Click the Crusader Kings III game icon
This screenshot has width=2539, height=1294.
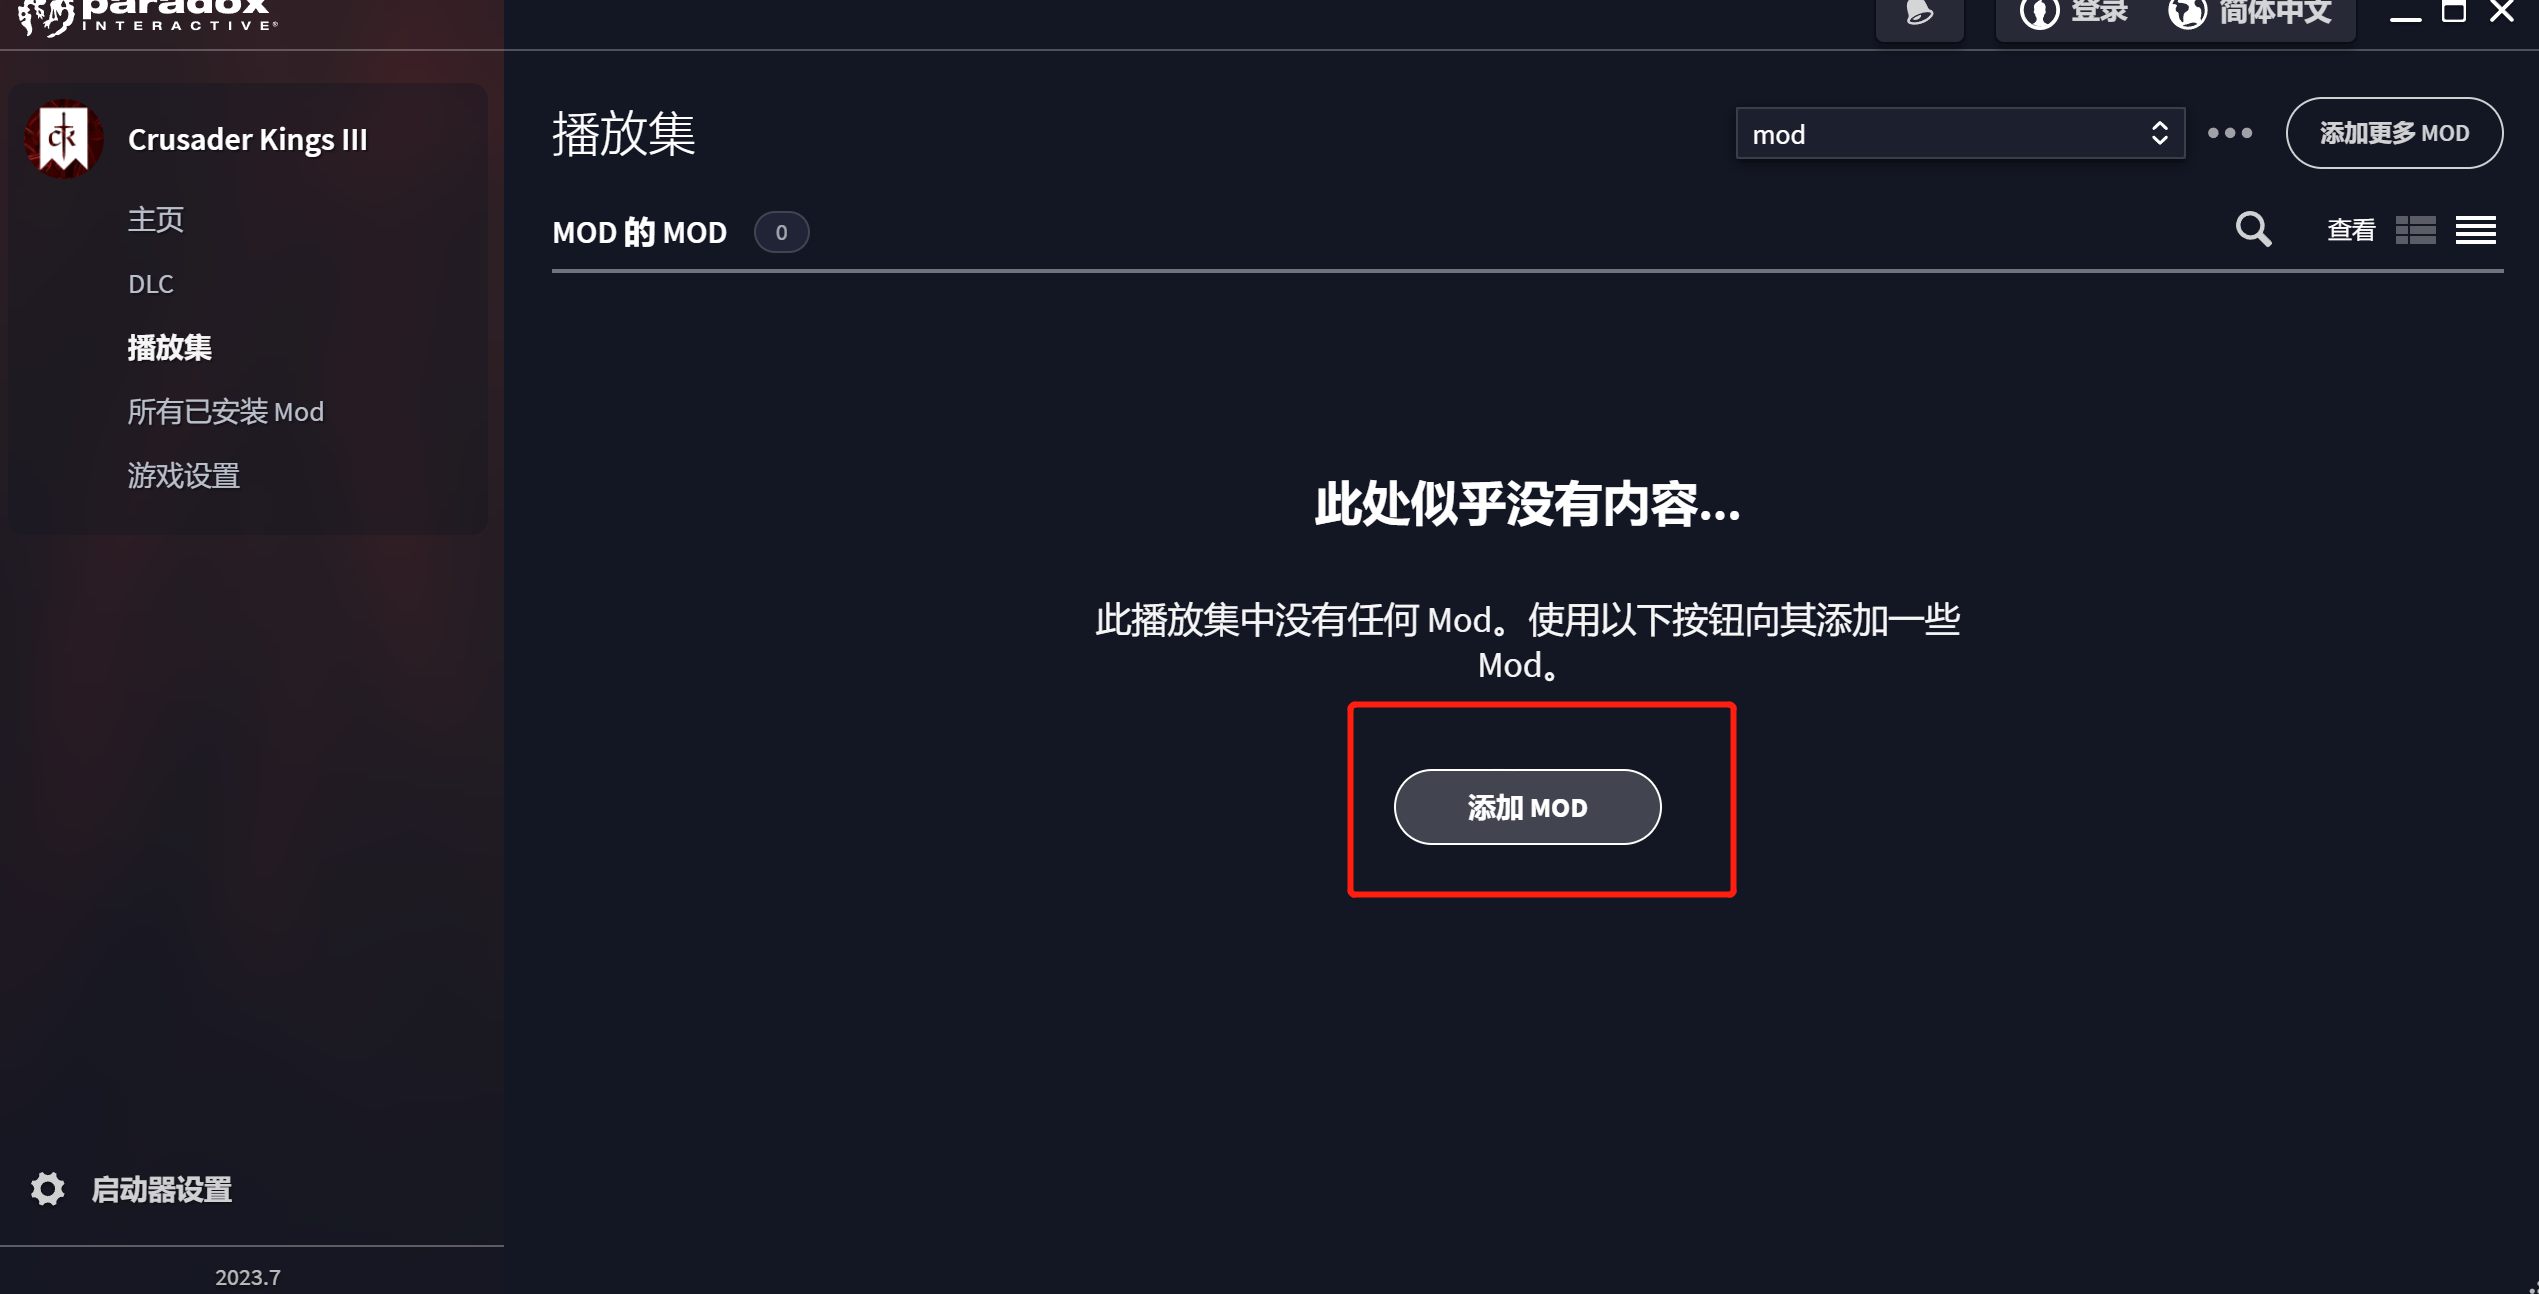pos(64,139)
